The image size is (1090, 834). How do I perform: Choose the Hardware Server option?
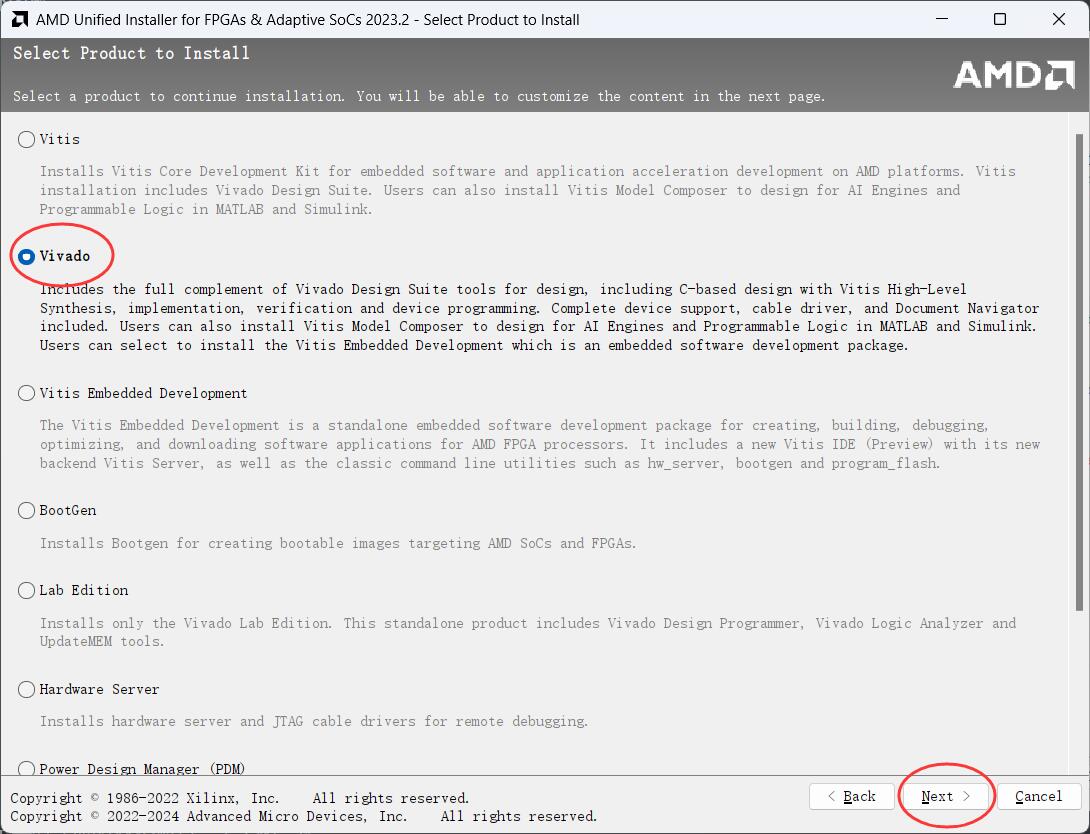[27, 690]
